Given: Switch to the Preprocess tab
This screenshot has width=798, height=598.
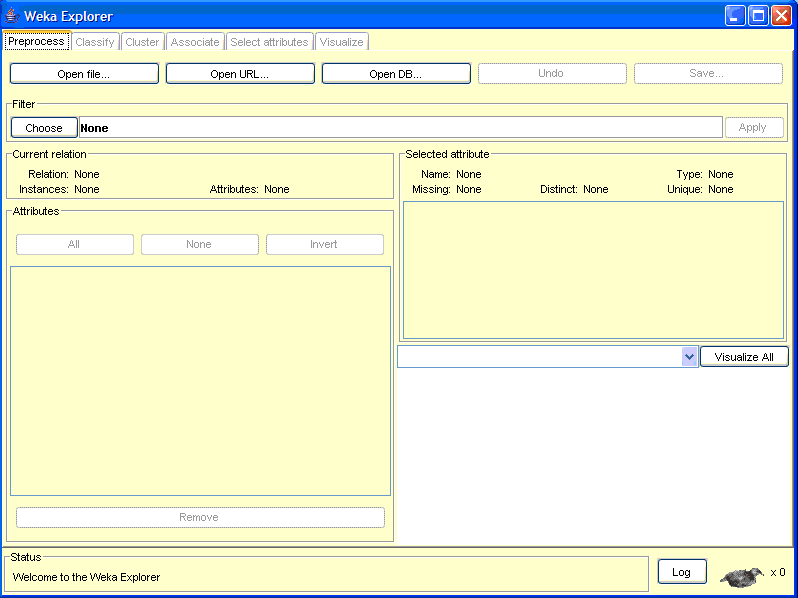Looking at the screenshot, I should coord(36,42).
